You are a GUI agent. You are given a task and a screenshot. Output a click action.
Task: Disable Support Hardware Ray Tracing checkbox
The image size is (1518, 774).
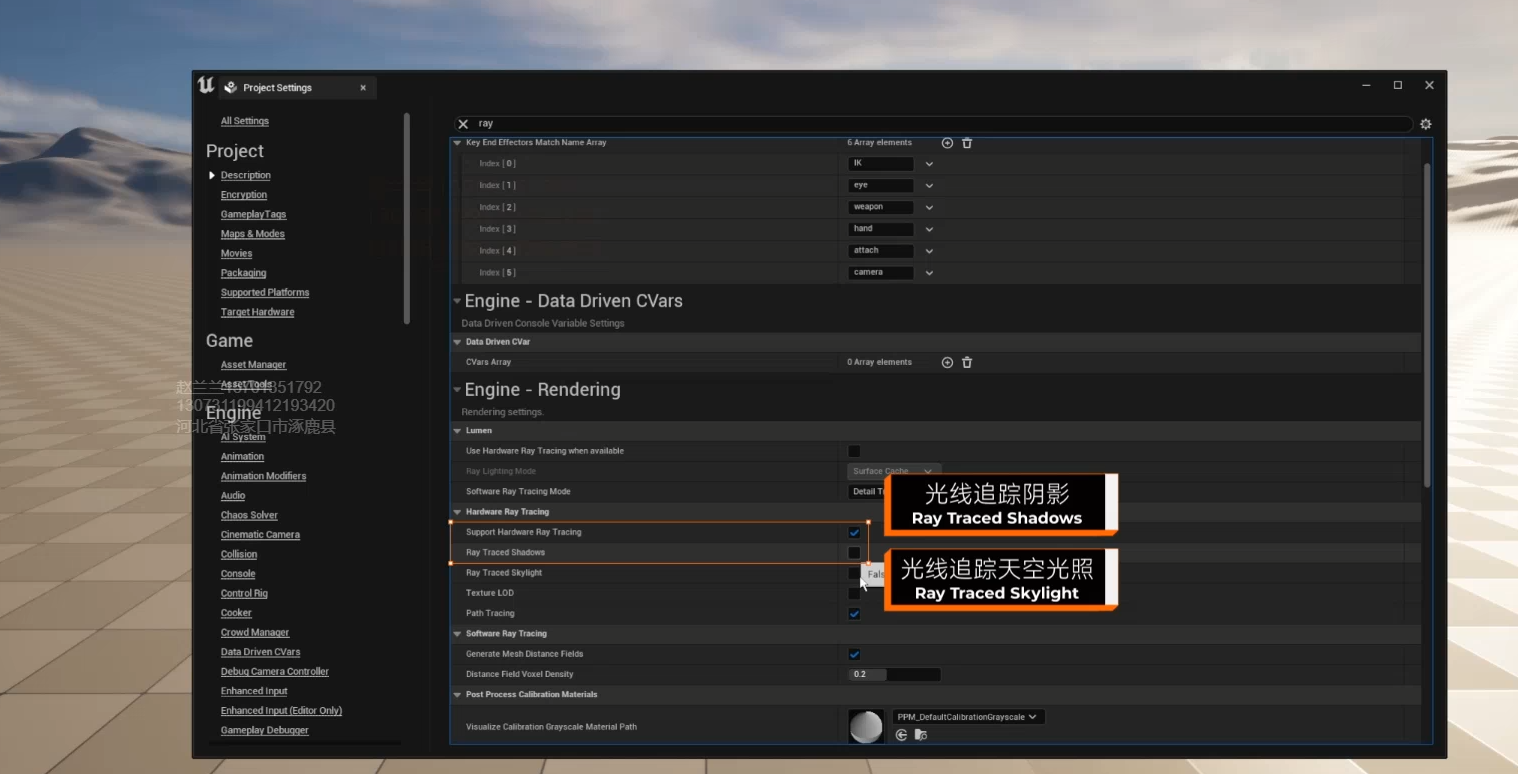854,533
